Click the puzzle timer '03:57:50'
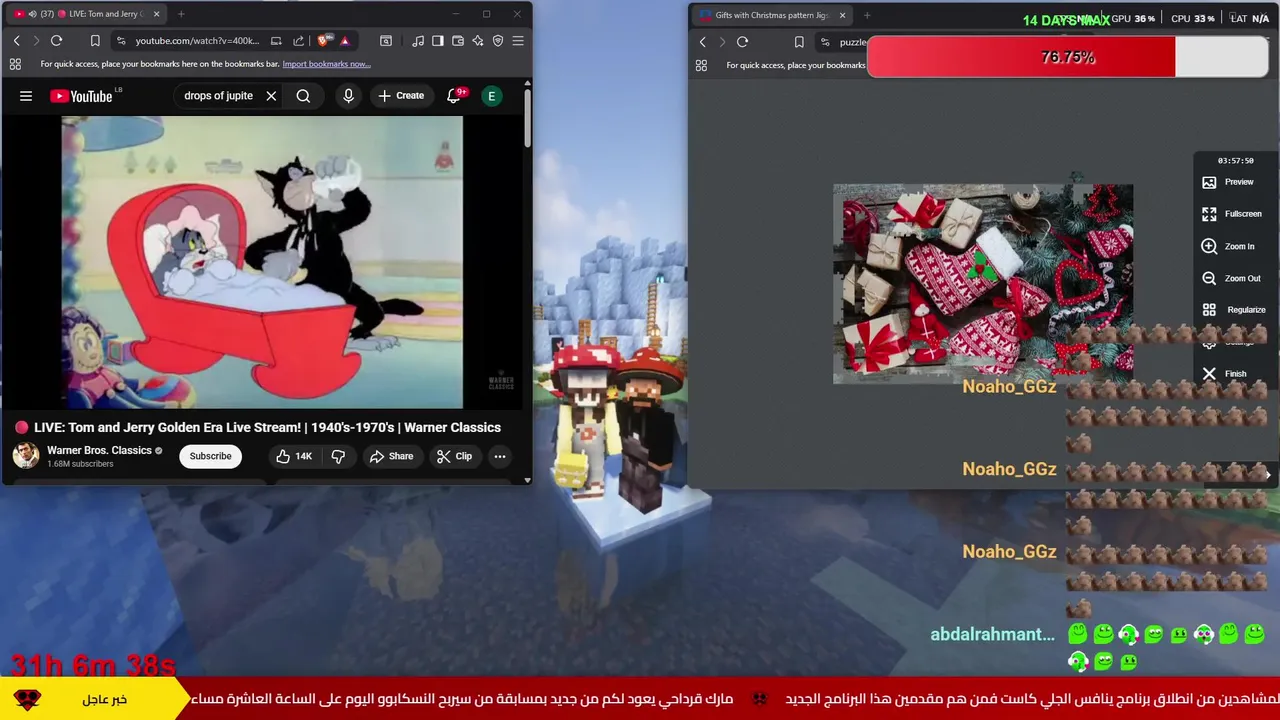 tap(1235, 160)
